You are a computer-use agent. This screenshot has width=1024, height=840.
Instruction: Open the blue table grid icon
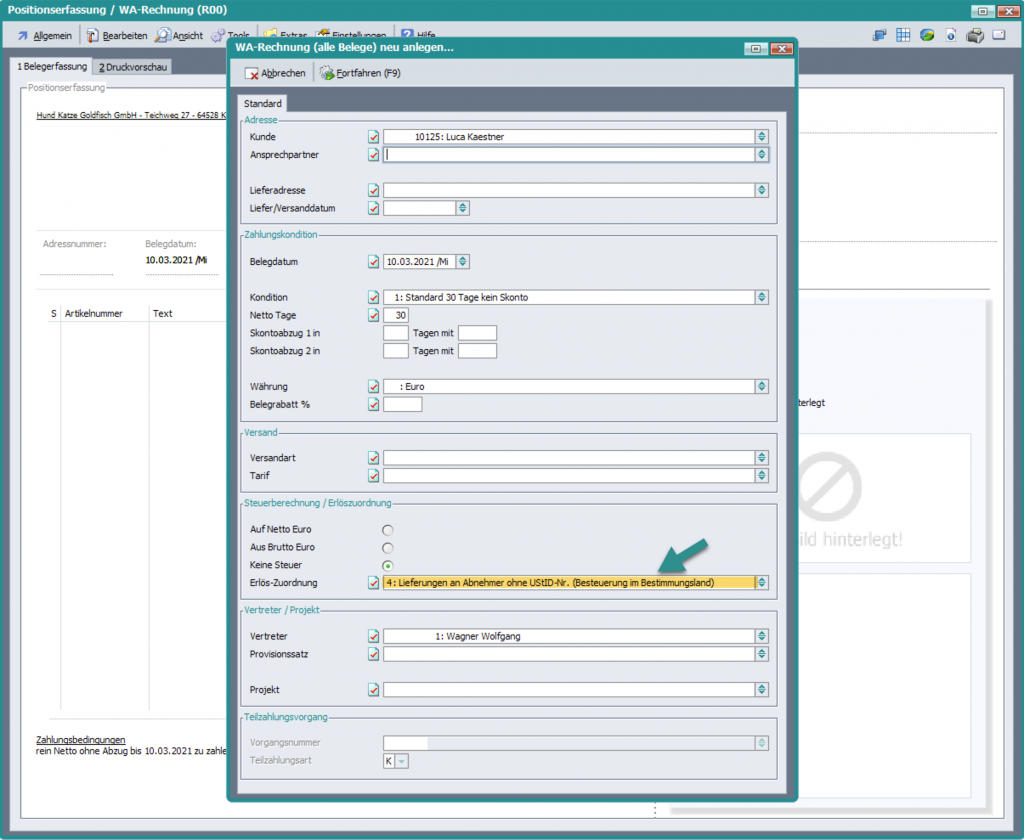pos(903,35)
